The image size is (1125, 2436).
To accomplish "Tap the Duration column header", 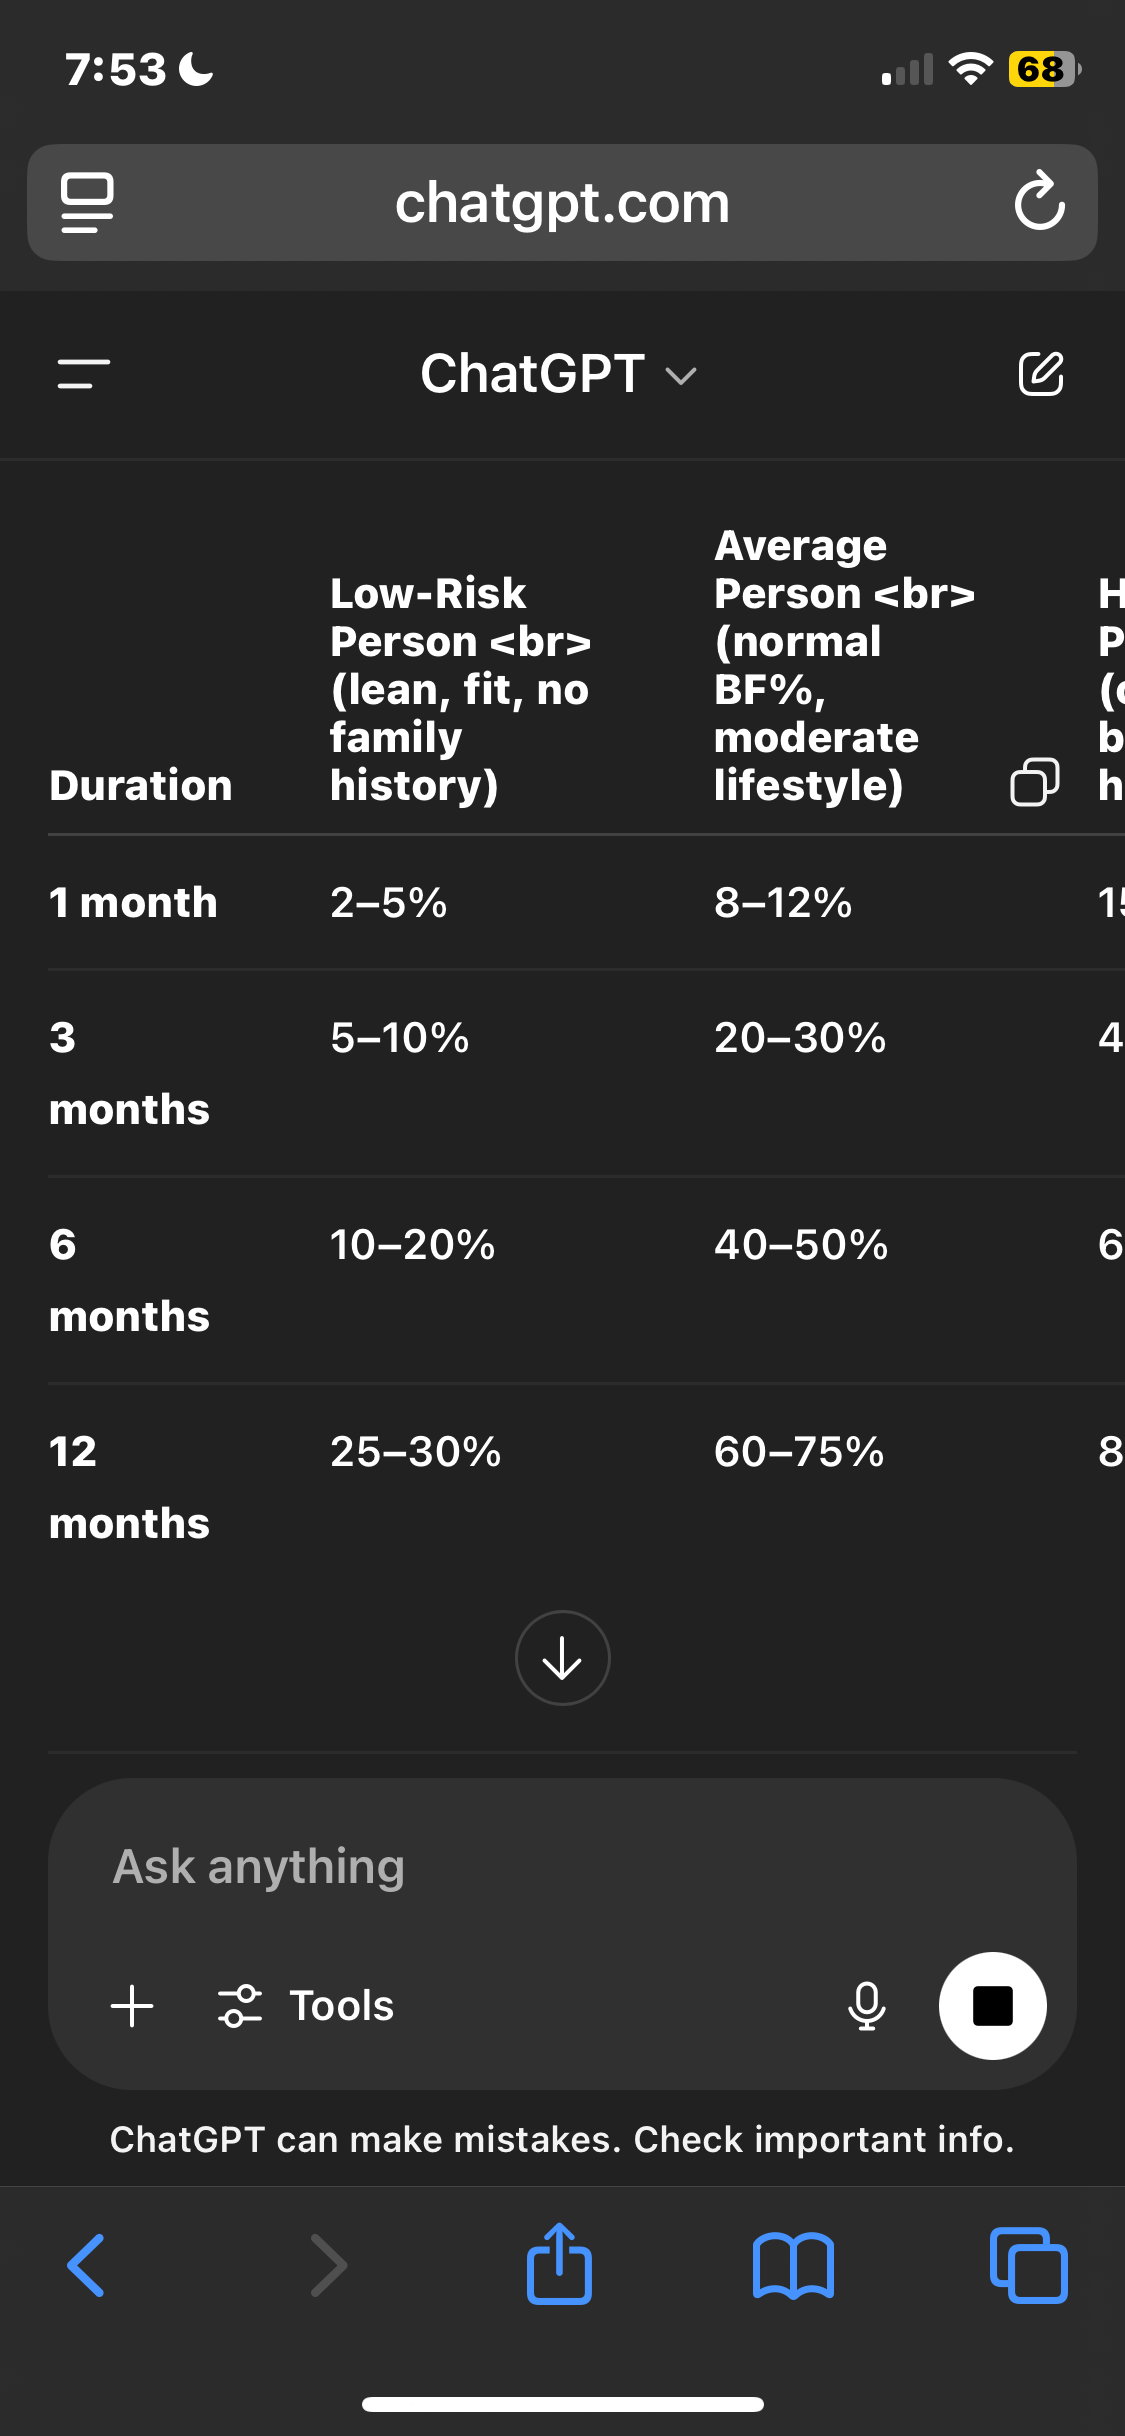I will 141,785.
